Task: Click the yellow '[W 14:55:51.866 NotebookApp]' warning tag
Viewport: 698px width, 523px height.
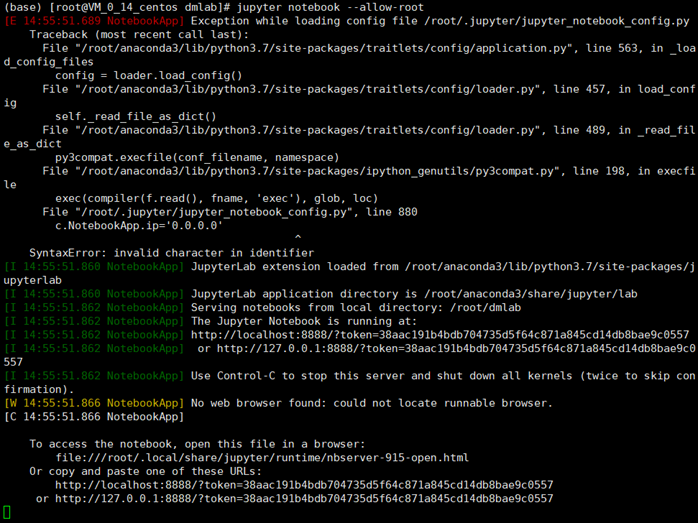Action: 94,403
